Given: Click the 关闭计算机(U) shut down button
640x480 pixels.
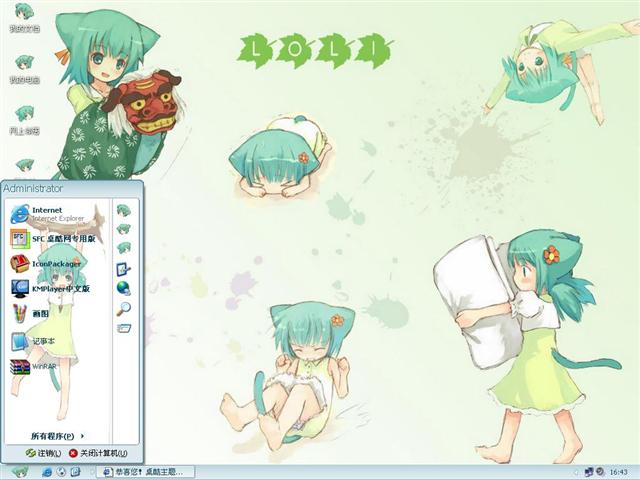Looking at the screenshot, I should point(98,453).
